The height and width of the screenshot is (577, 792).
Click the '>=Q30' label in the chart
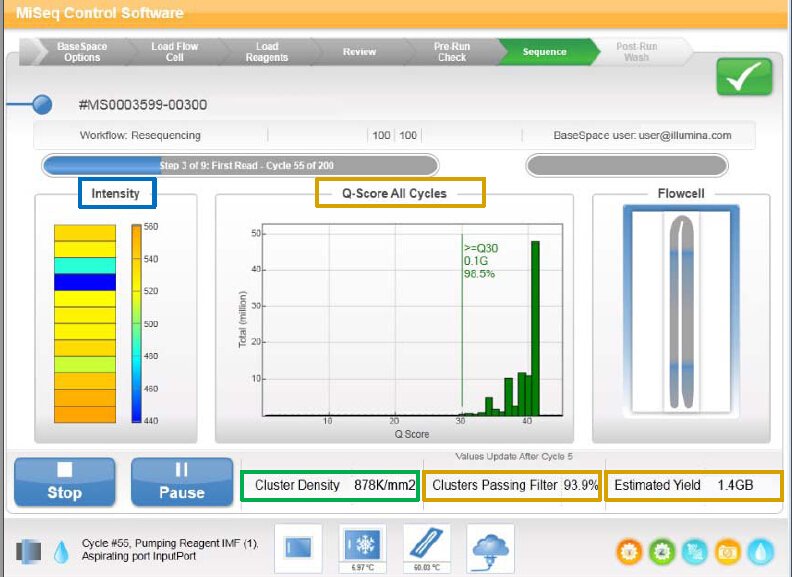pyautogui.click(x=481, y=248)
